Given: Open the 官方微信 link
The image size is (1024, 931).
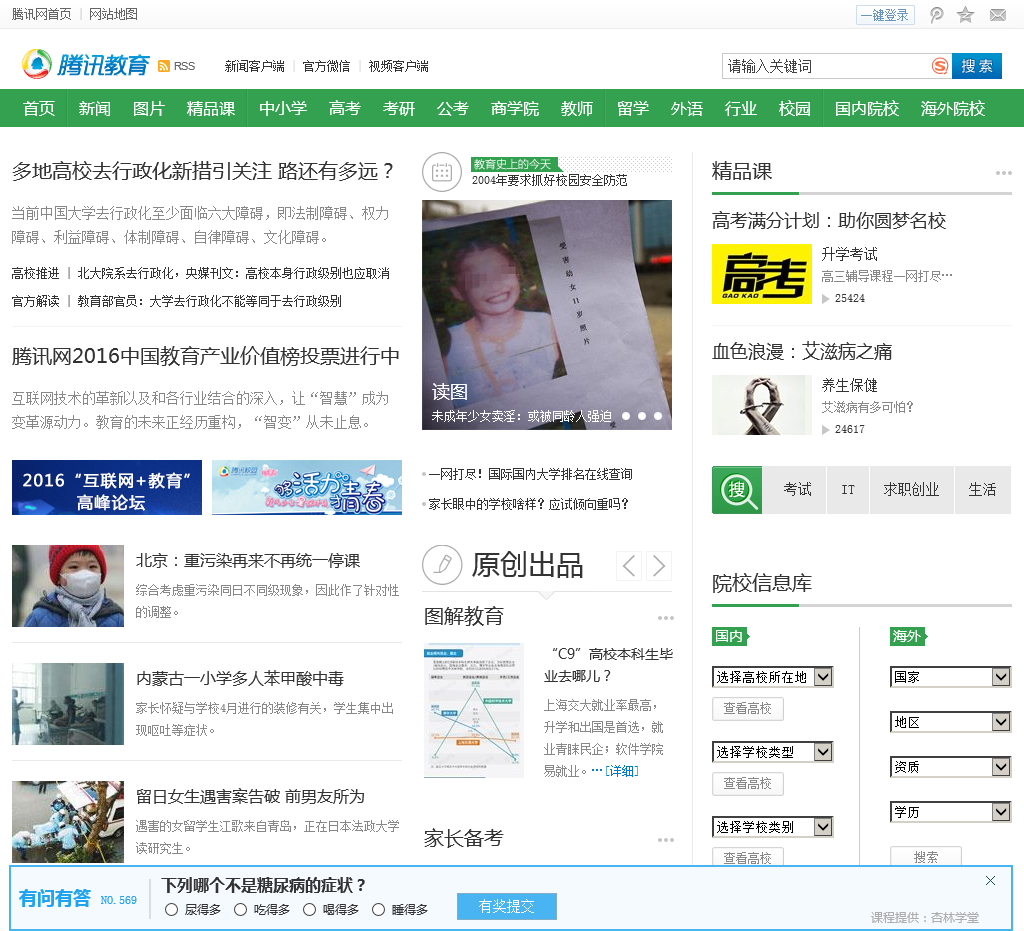Looking at the screenshot, I should point(326,66).
